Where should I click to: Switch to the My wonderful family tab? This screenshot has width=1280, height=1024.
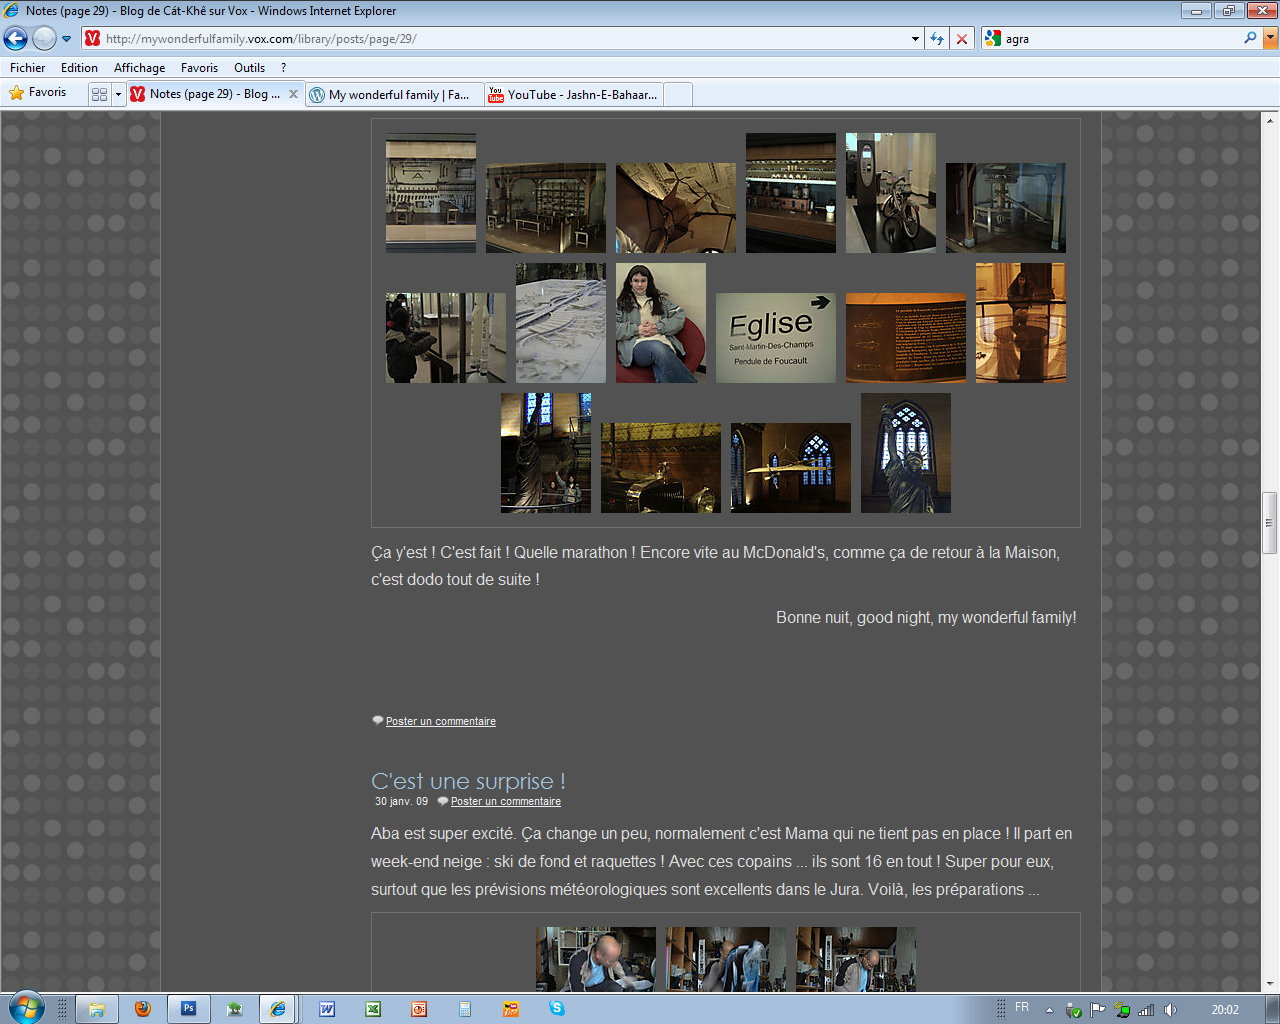click(394, 95)
